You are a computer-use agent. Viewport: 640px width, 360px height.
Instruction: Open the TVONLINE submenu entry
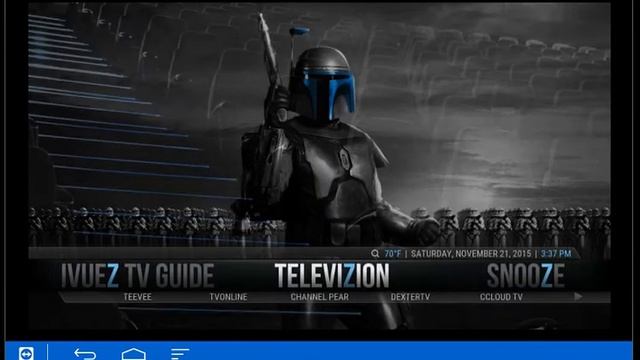pyautogui.click(x=228, y=297)
